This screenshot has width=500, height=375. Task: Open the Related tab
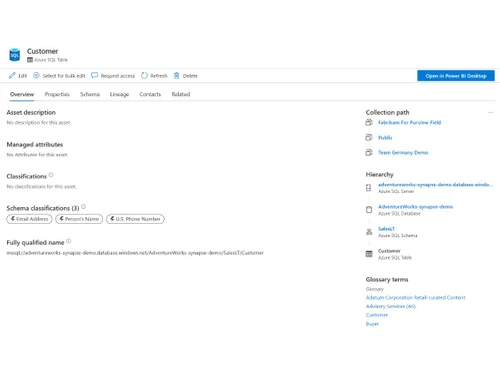click(181, 94)
